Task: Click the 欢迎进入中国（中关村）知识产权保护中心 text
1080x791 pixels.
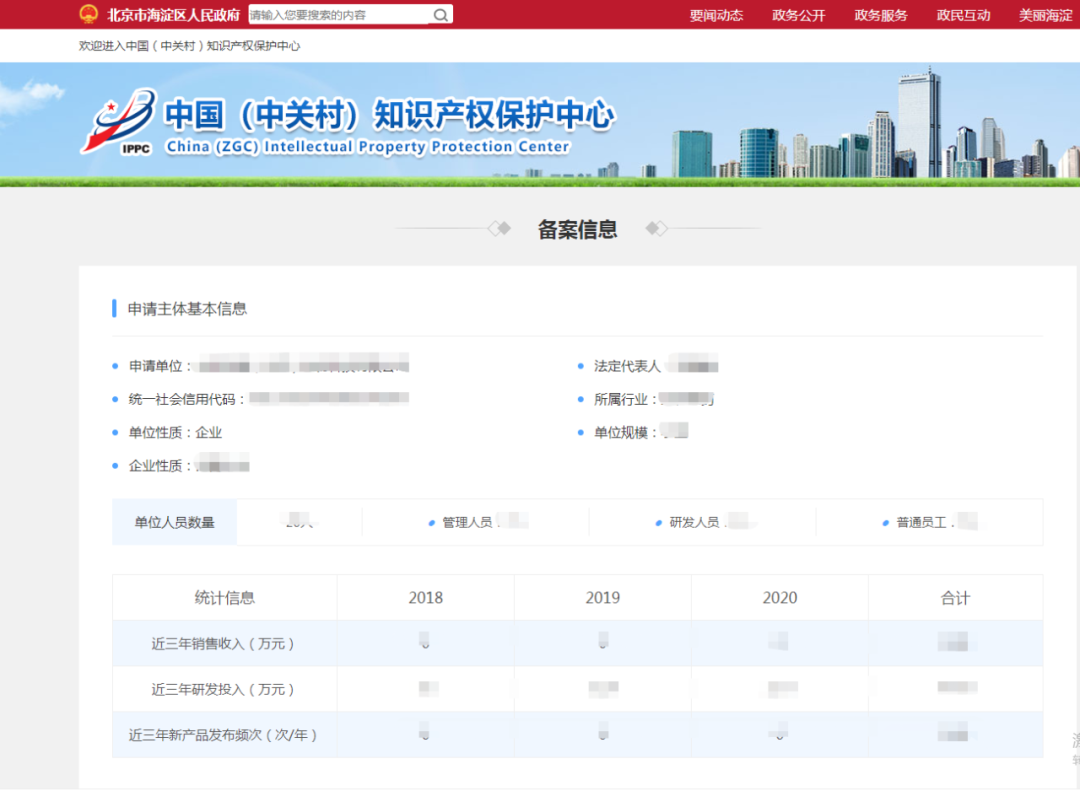Action: [x=189, y=45]
